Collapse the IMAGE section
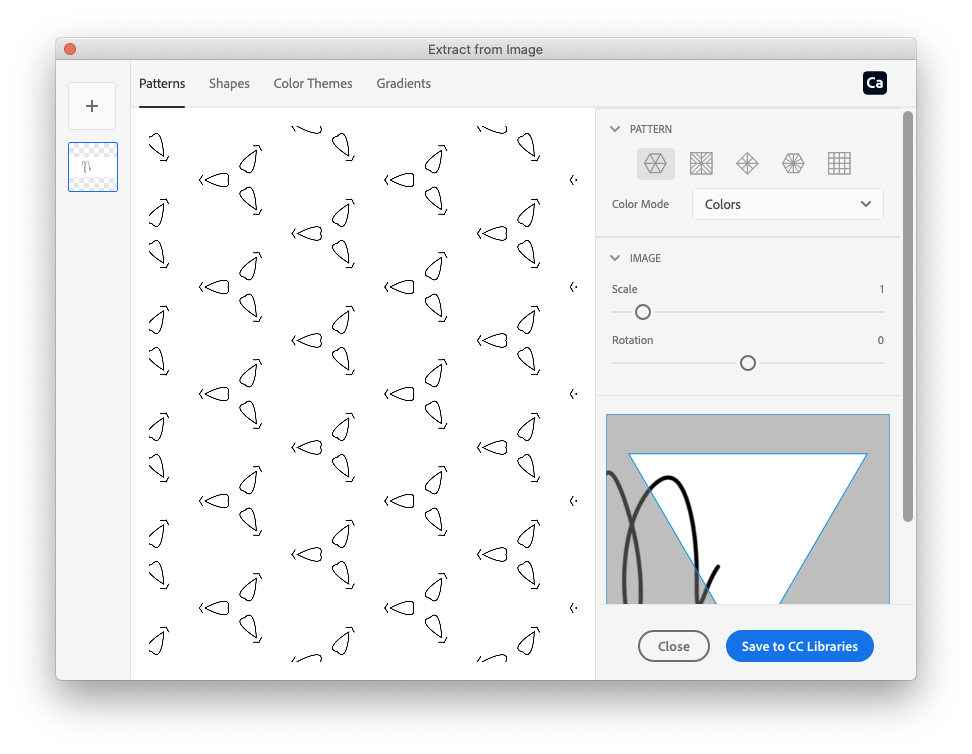The image size is (972, 754). (x=614, y=258)
